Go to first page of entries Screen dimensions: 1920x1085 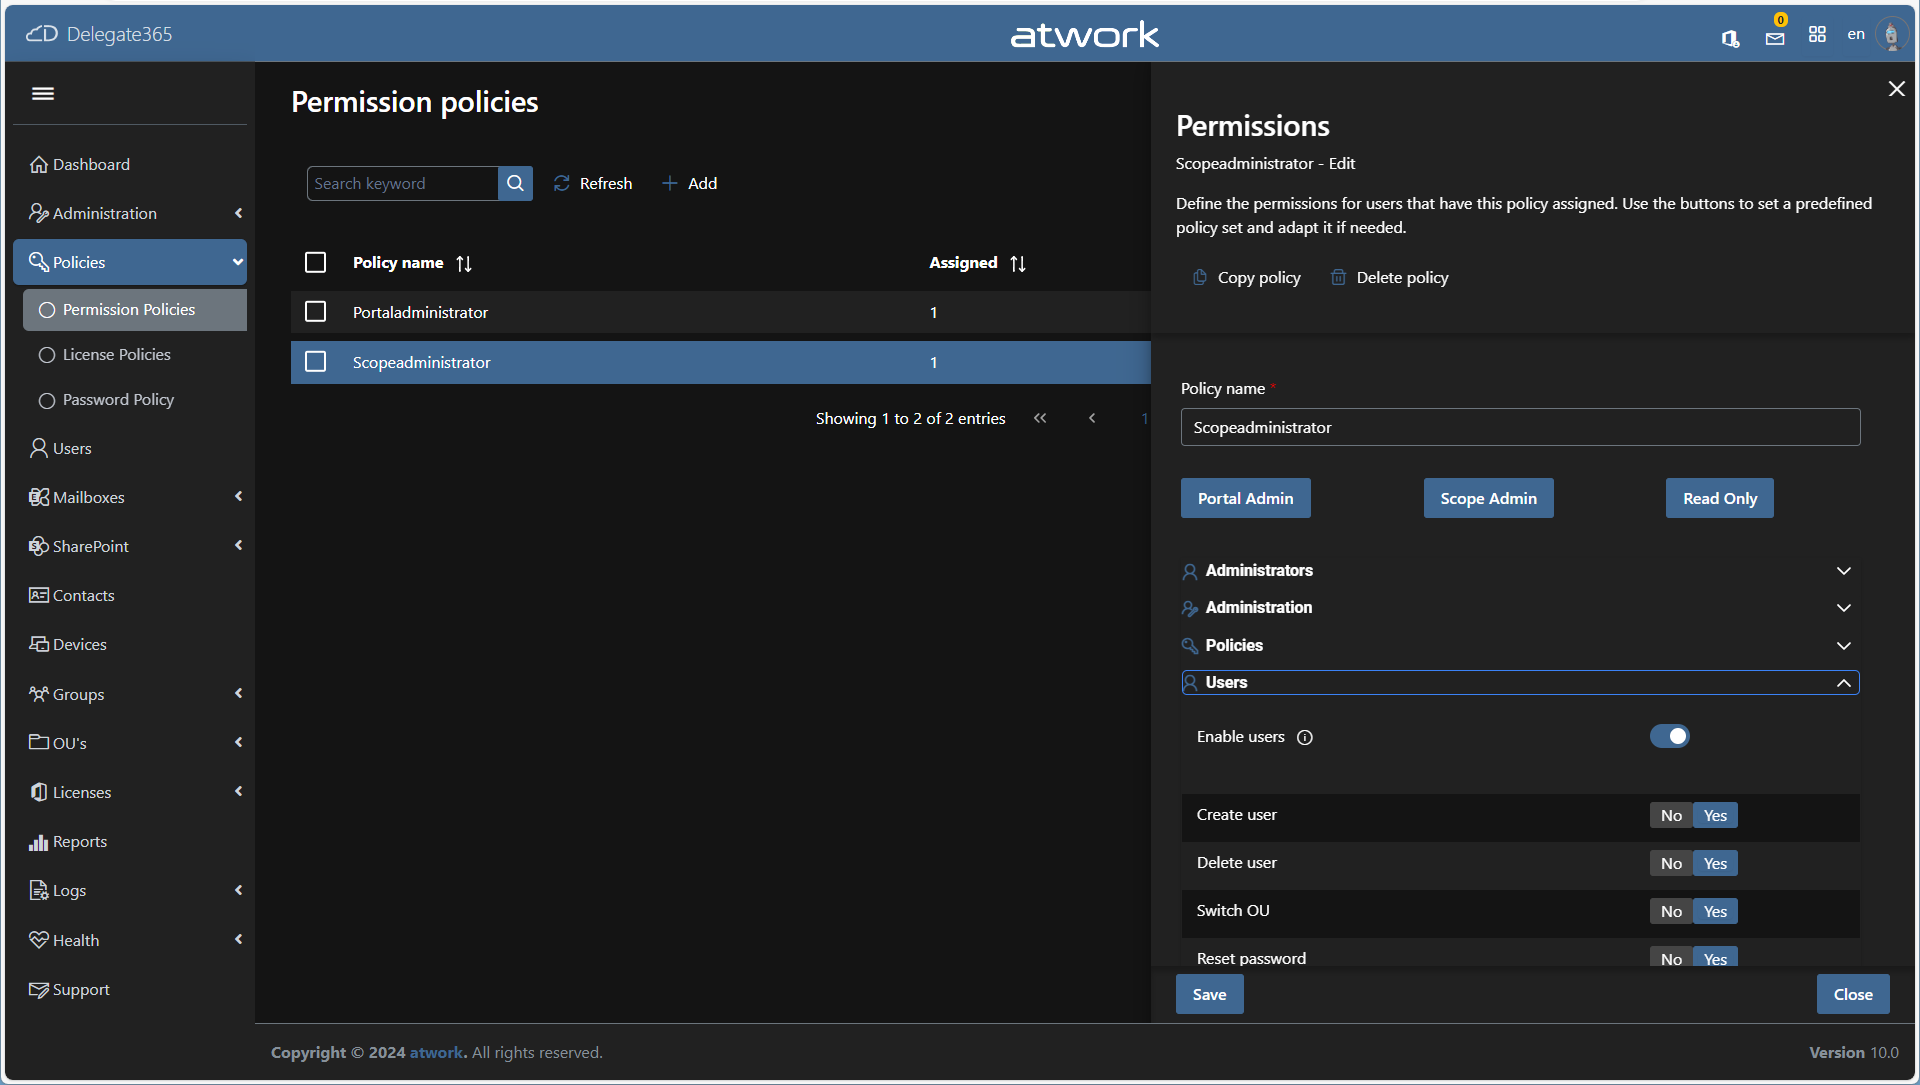[x=1040, y=418]
